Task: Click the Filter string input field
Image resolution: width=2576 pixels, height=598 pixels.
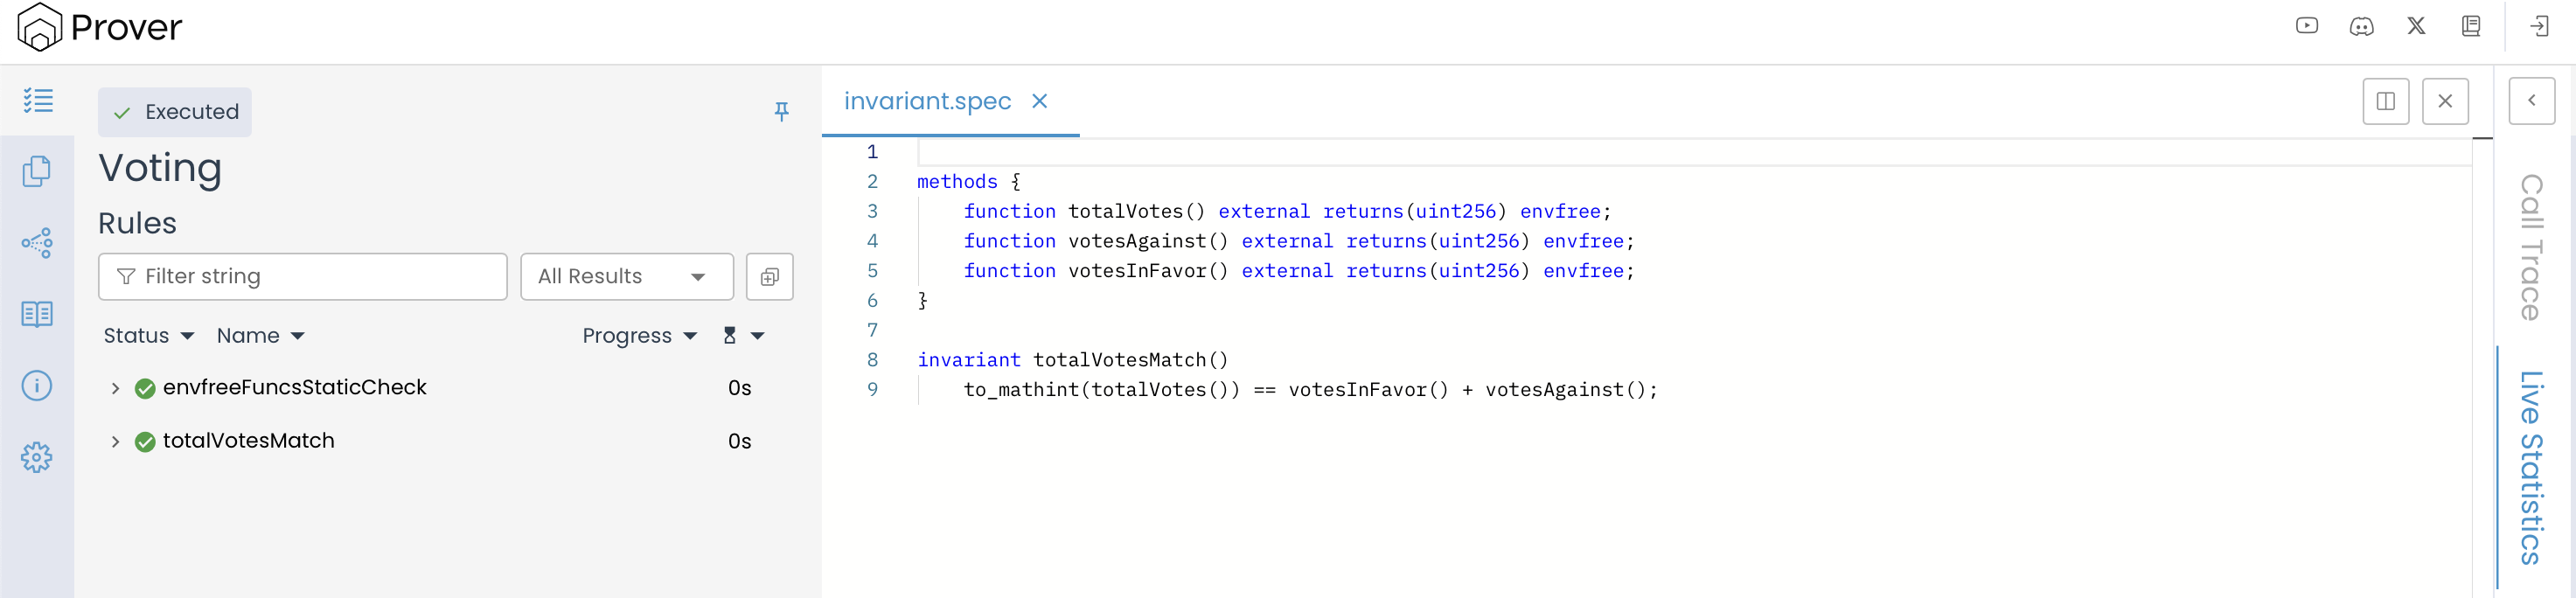Action: 302,277
